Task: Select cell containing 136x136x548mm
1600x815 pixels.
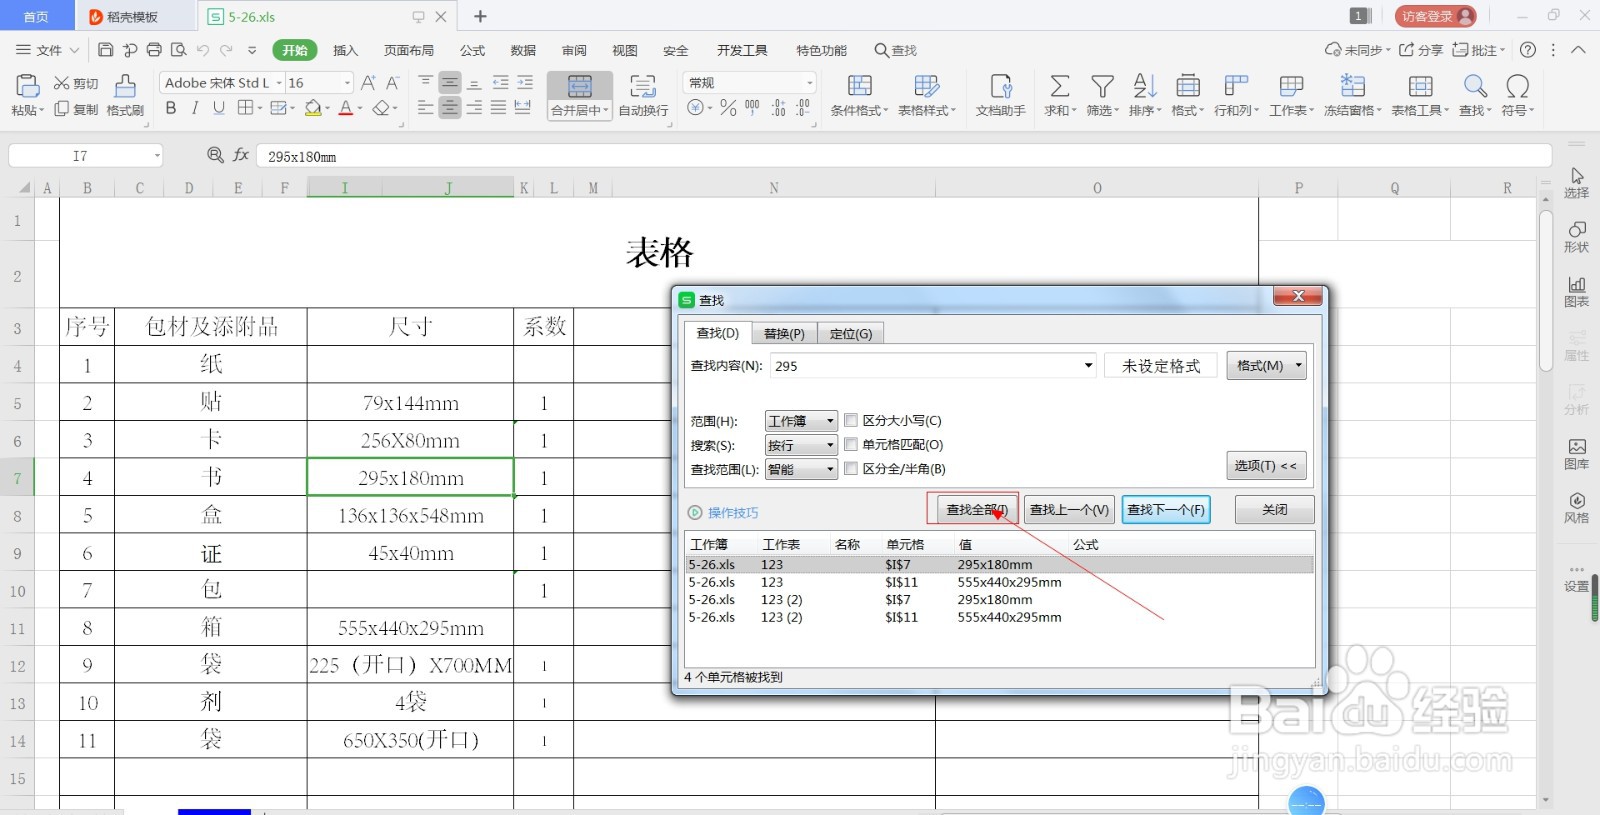Action: (x=410, y=516)
